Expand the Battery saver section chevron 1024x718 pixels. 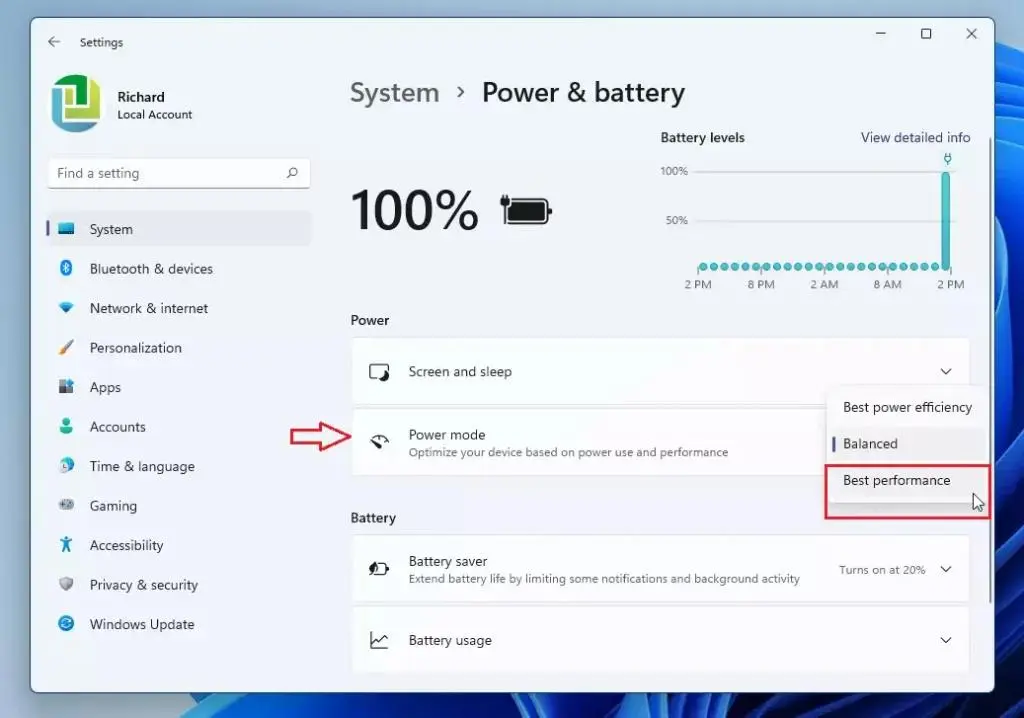tap(946, 570)
